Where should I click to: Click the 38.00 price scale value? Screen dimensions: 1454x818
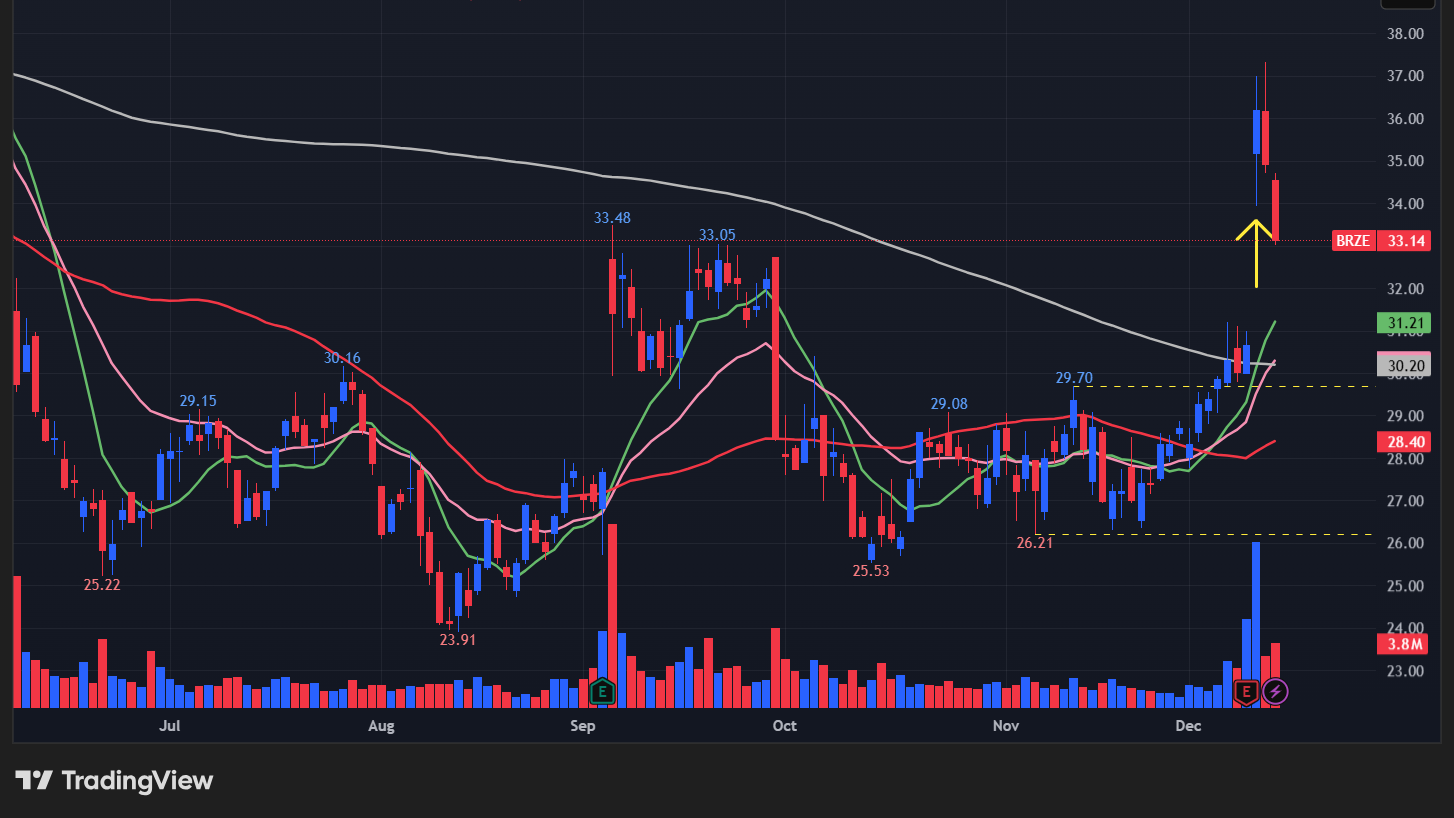pos(1406,33)
